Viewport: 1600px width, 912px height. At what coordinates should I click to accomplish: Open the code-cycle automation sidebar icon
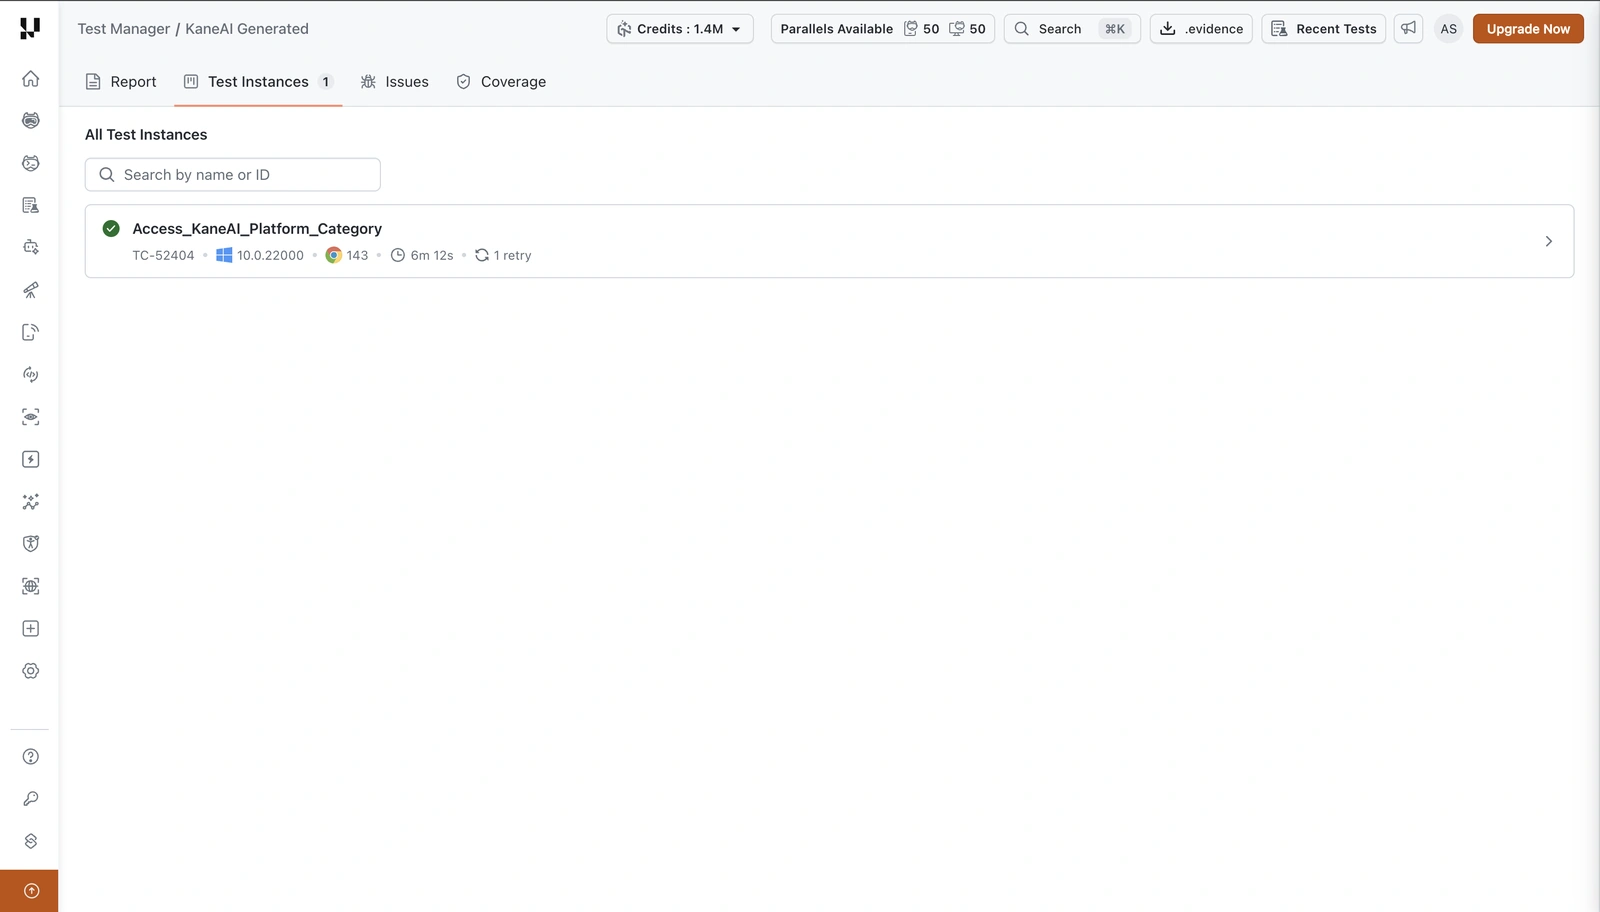[31, 374]
